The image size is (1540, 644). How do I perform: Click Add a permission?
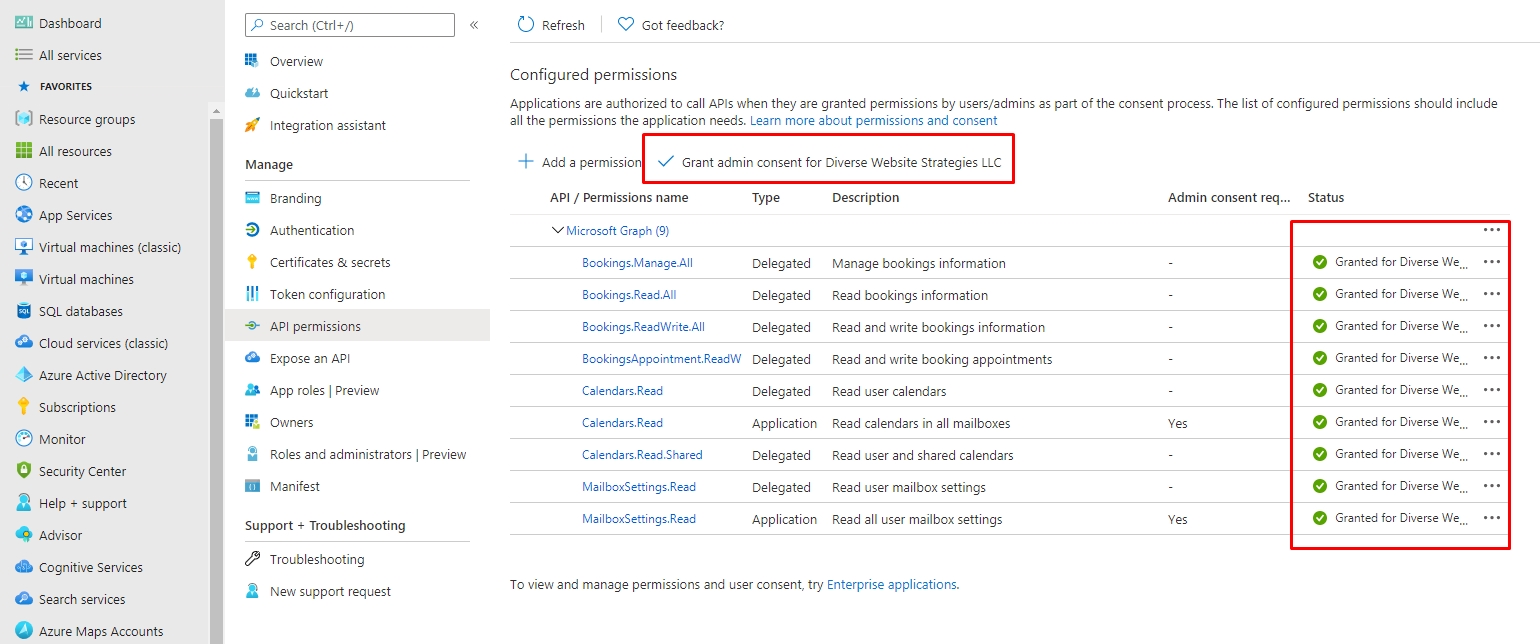point(579,162)
